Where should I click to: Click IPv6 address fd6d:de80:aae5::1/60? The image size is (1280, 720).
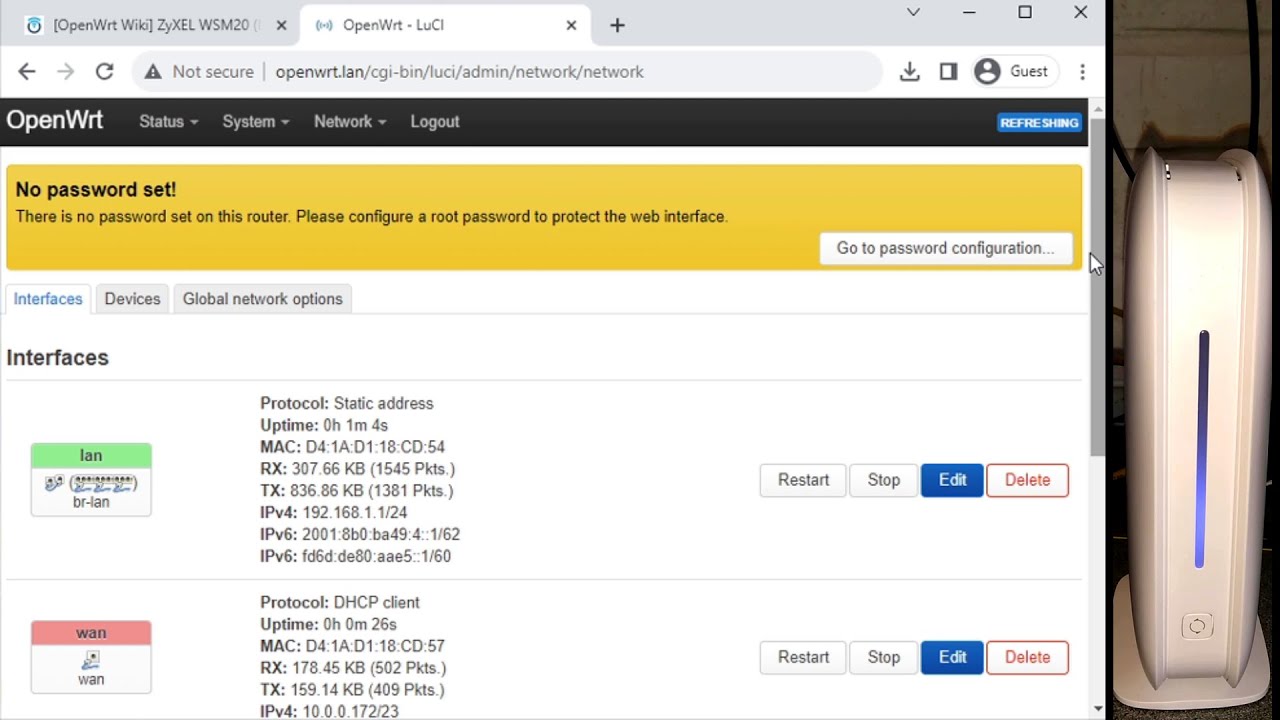(x=376, y=556)
